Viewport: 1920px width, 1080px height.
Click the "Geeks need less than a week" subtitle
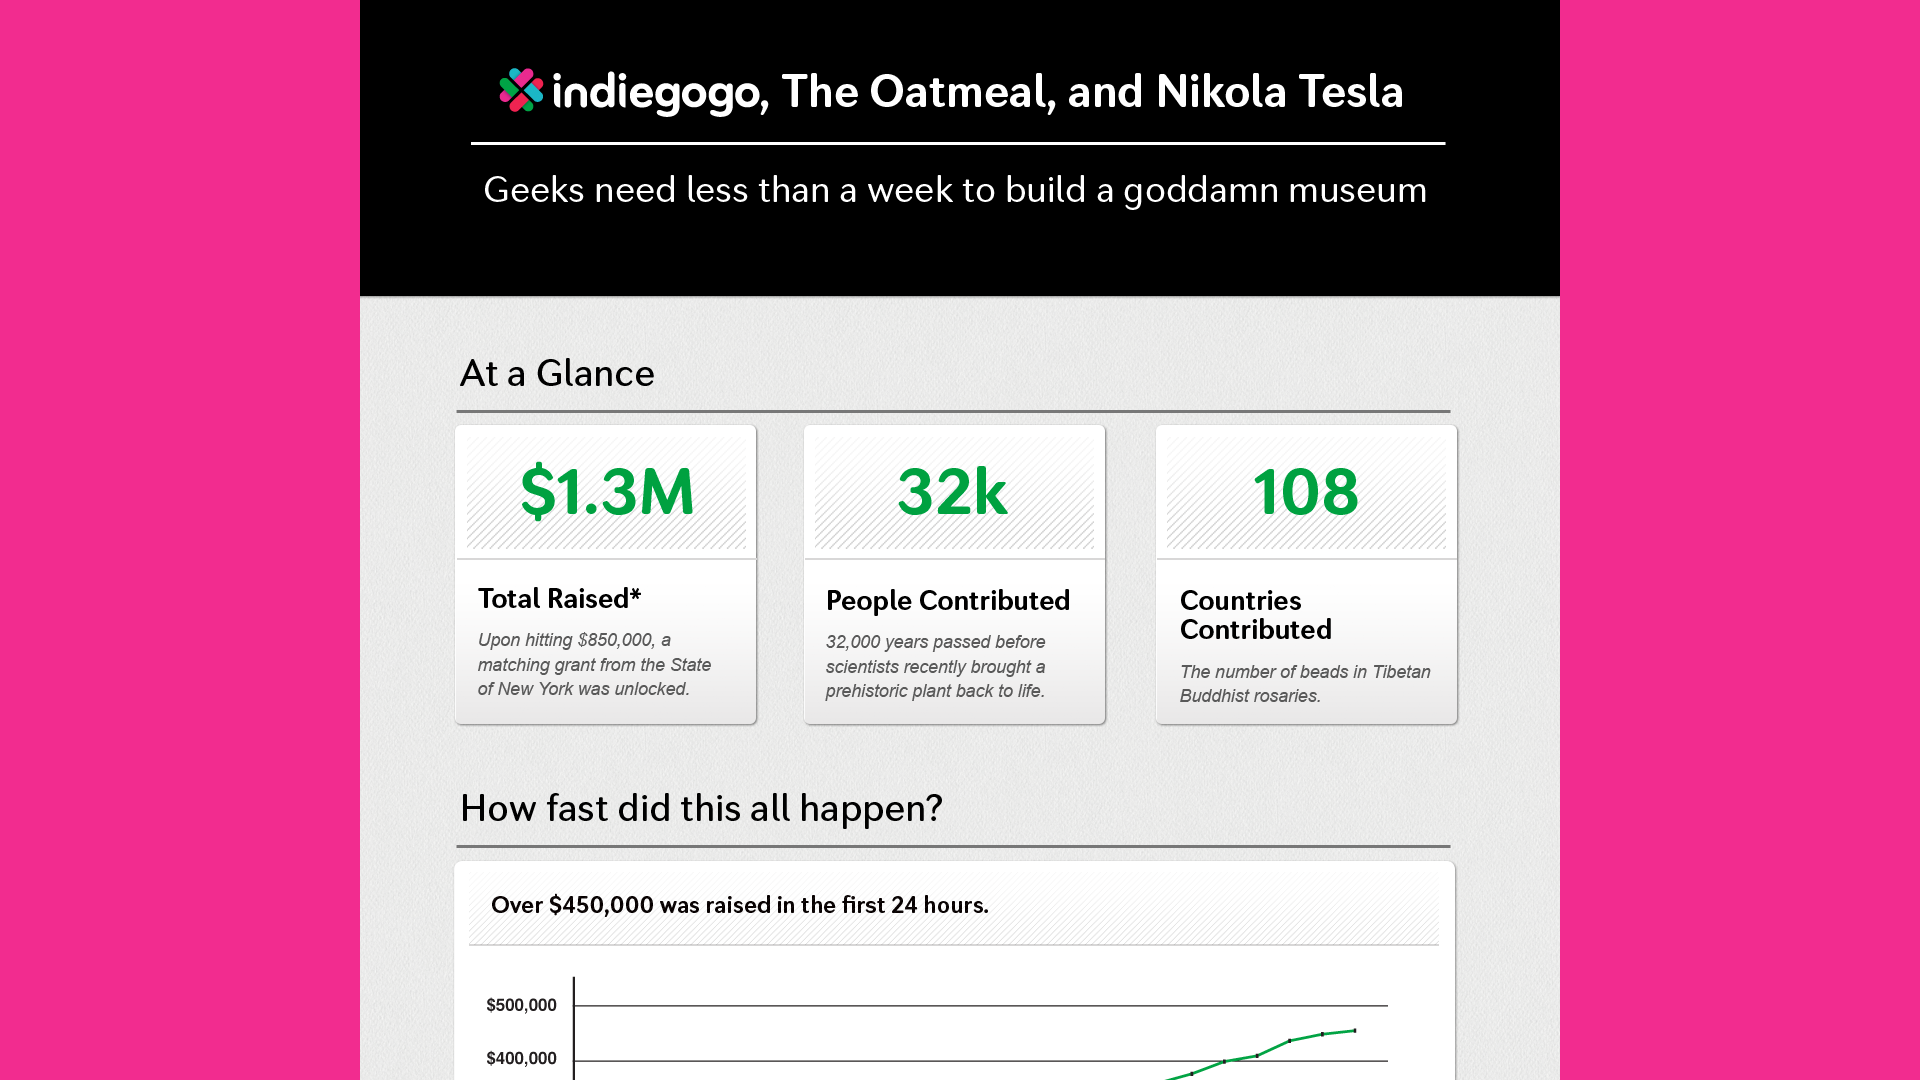pyautogui.click(x=955, y=190)
